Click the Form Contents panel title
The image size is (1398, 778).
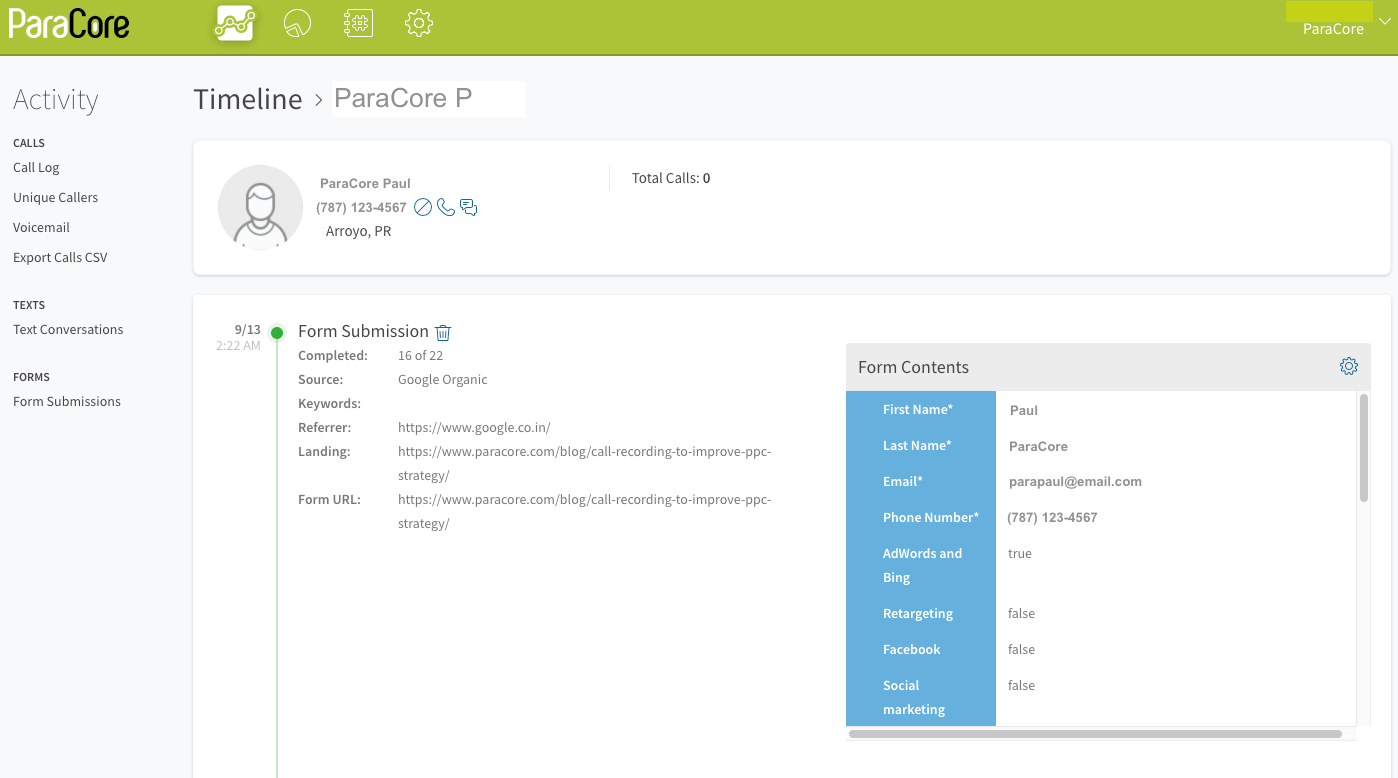(x=913, y=367)
